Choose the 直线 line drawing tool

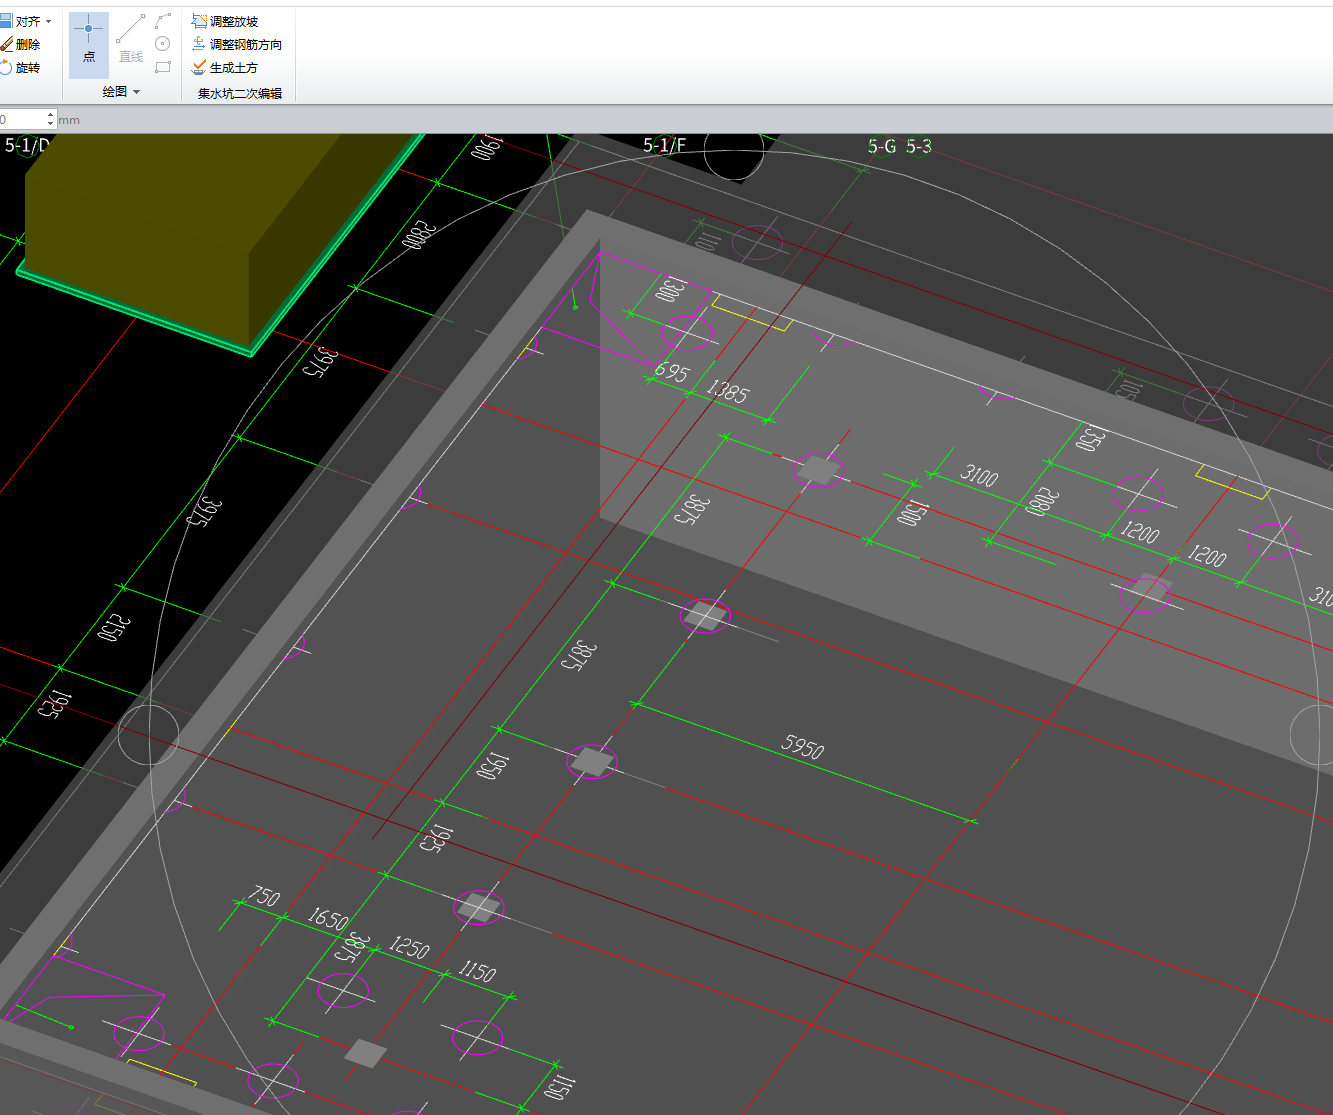(131, 41)
